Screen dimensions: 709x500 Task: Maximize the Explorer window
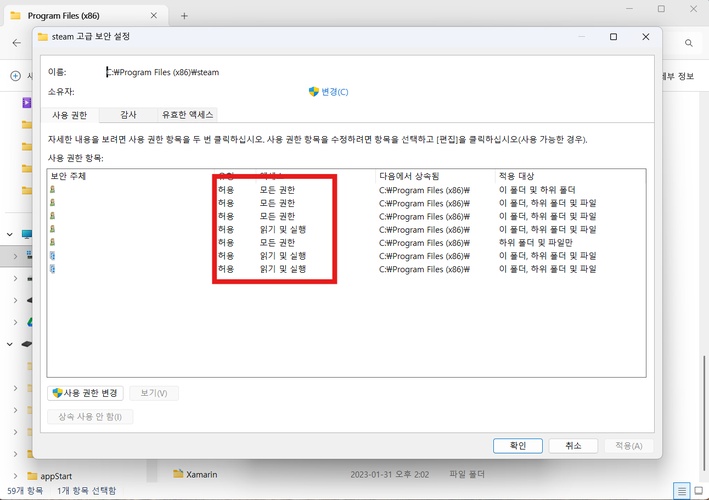pyautogui.click(x=661, y=9)
